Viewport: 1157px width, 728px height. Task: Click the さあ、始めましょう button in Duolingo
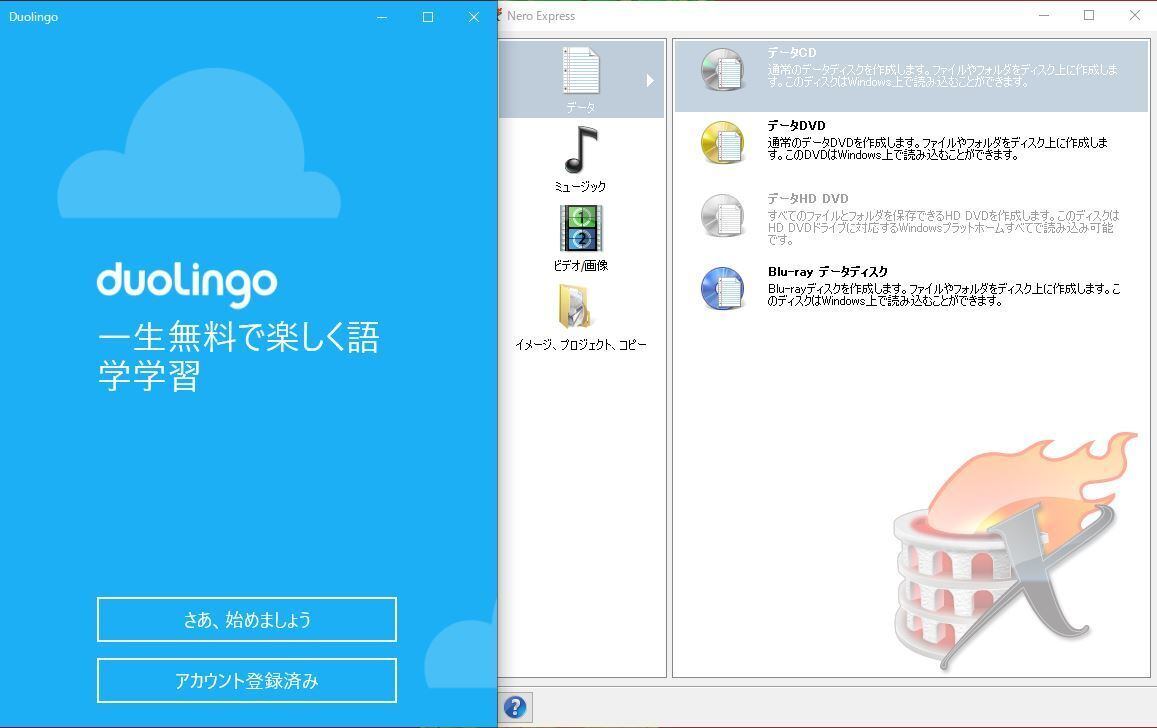click(246, 620)
